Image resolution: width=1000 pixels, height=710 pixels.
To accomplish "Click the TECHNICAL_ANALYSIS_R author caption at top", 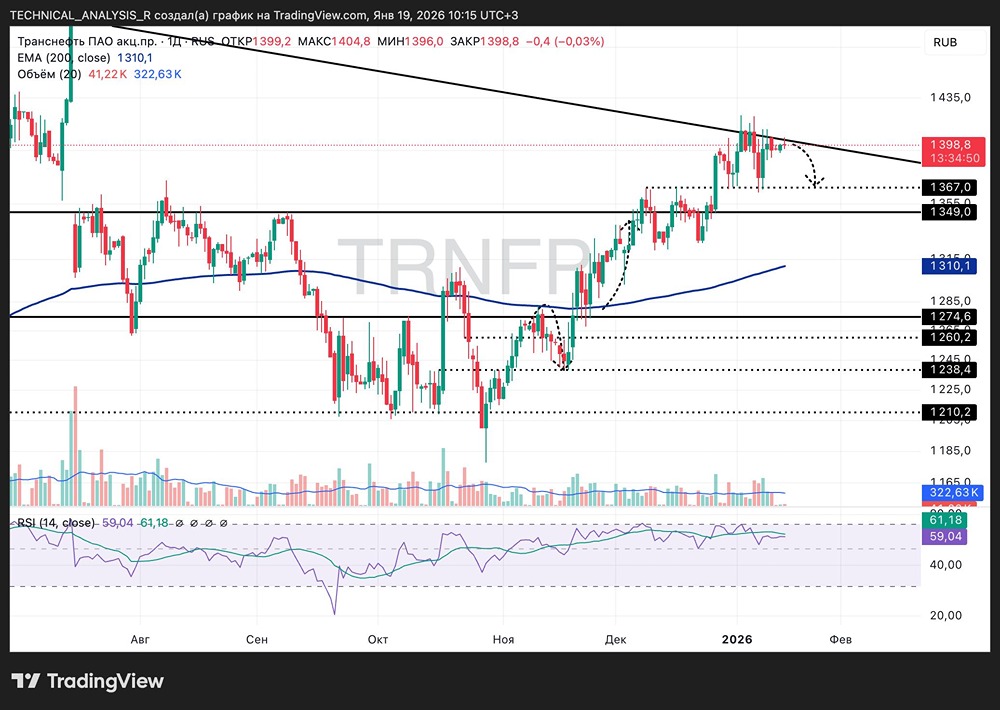I will click(x=80, y=15).
